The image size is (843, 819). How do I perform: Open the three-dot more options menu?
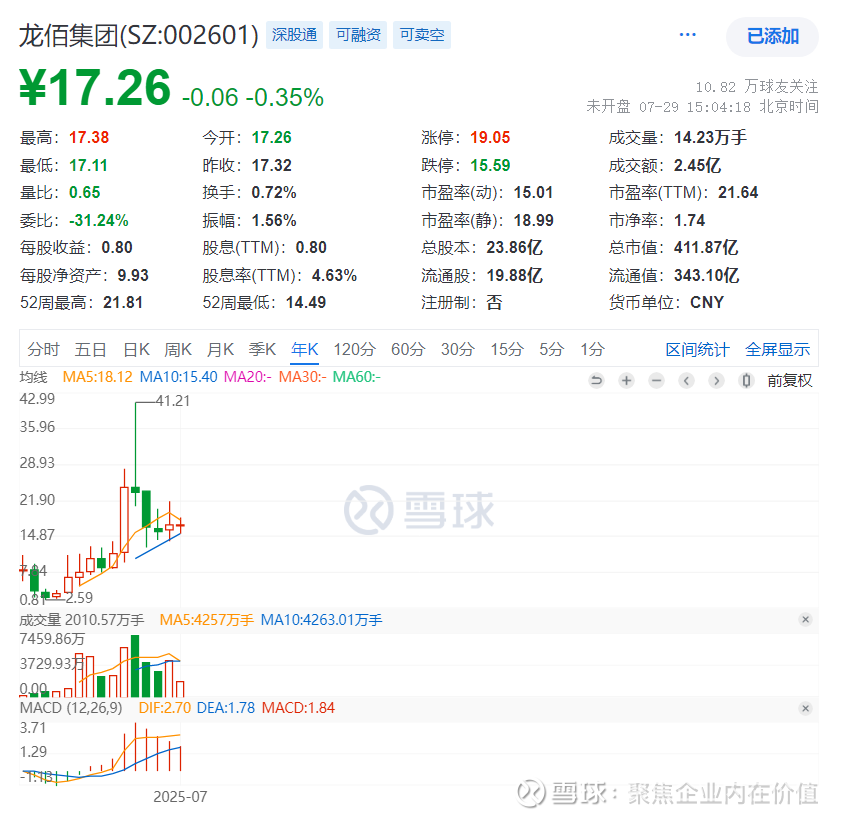(x=687, y=35)
